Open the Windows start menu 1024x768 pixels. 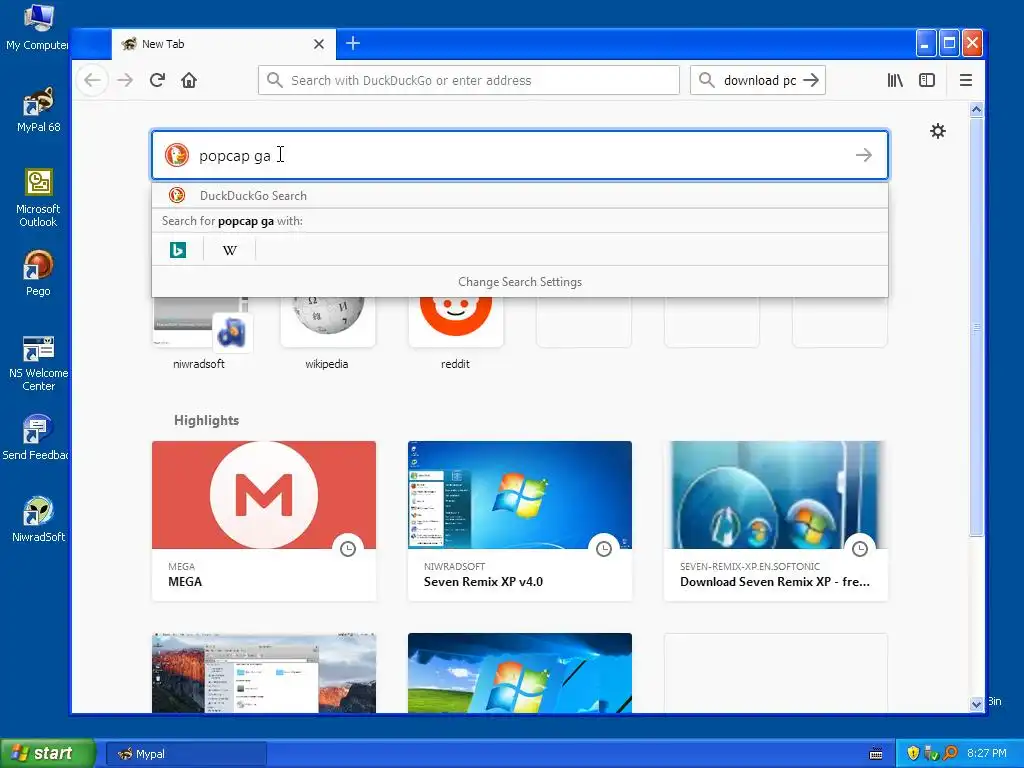coord(47,754)
